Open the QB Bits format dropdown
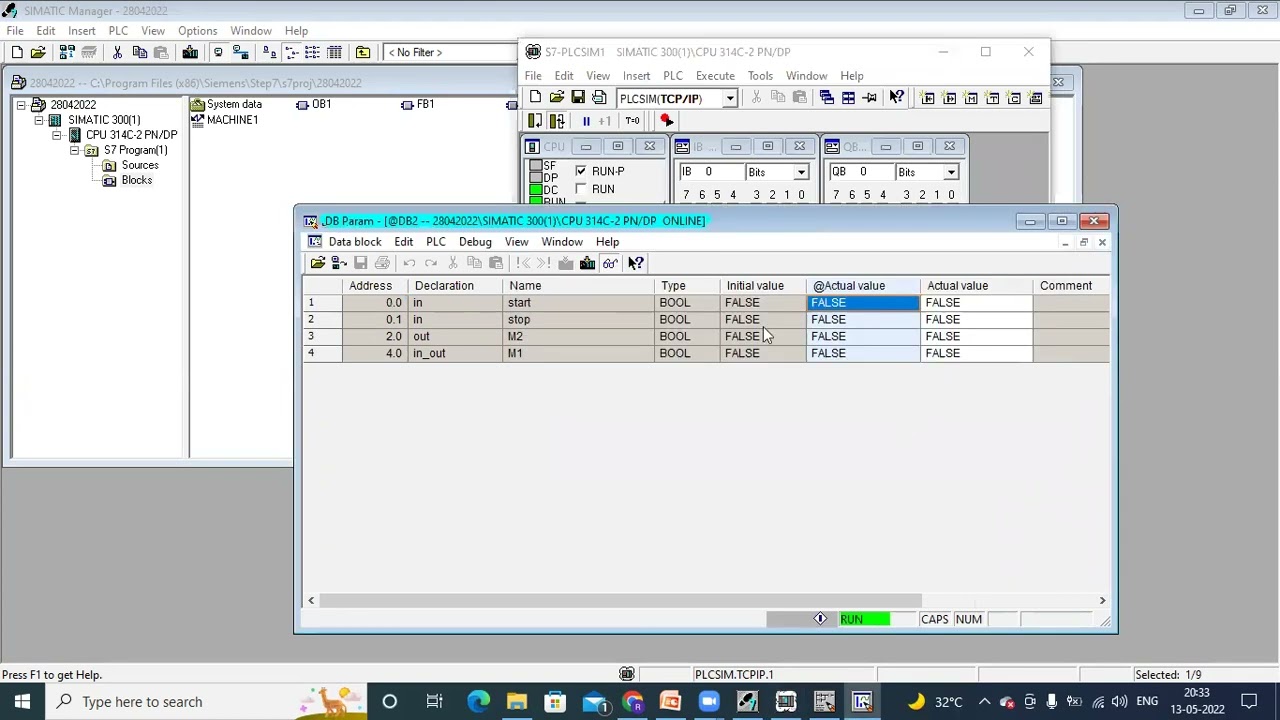The image size is (1280, 720). pyautogui.click(x=951, y=172)
